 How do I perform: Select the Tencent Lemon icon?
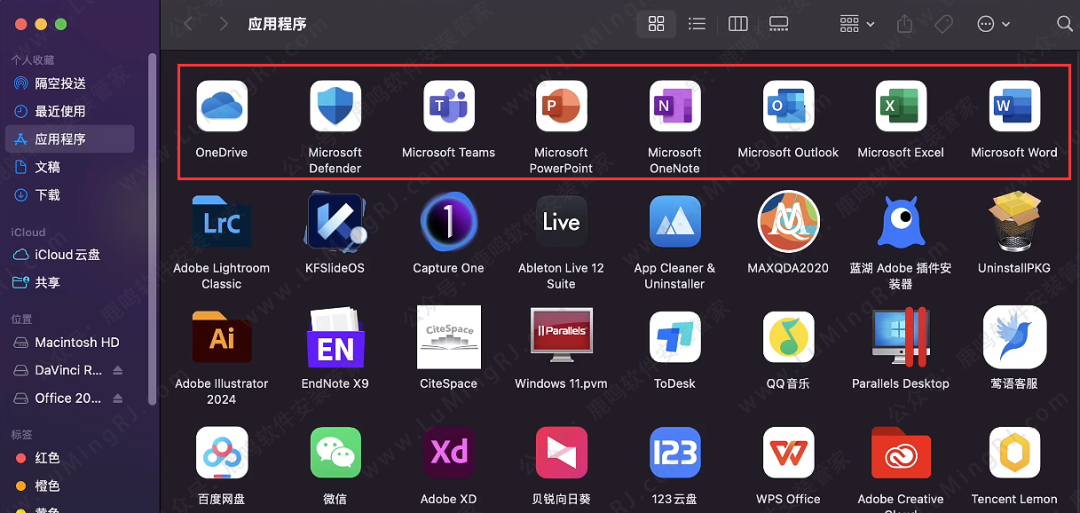coord(1015,452)
